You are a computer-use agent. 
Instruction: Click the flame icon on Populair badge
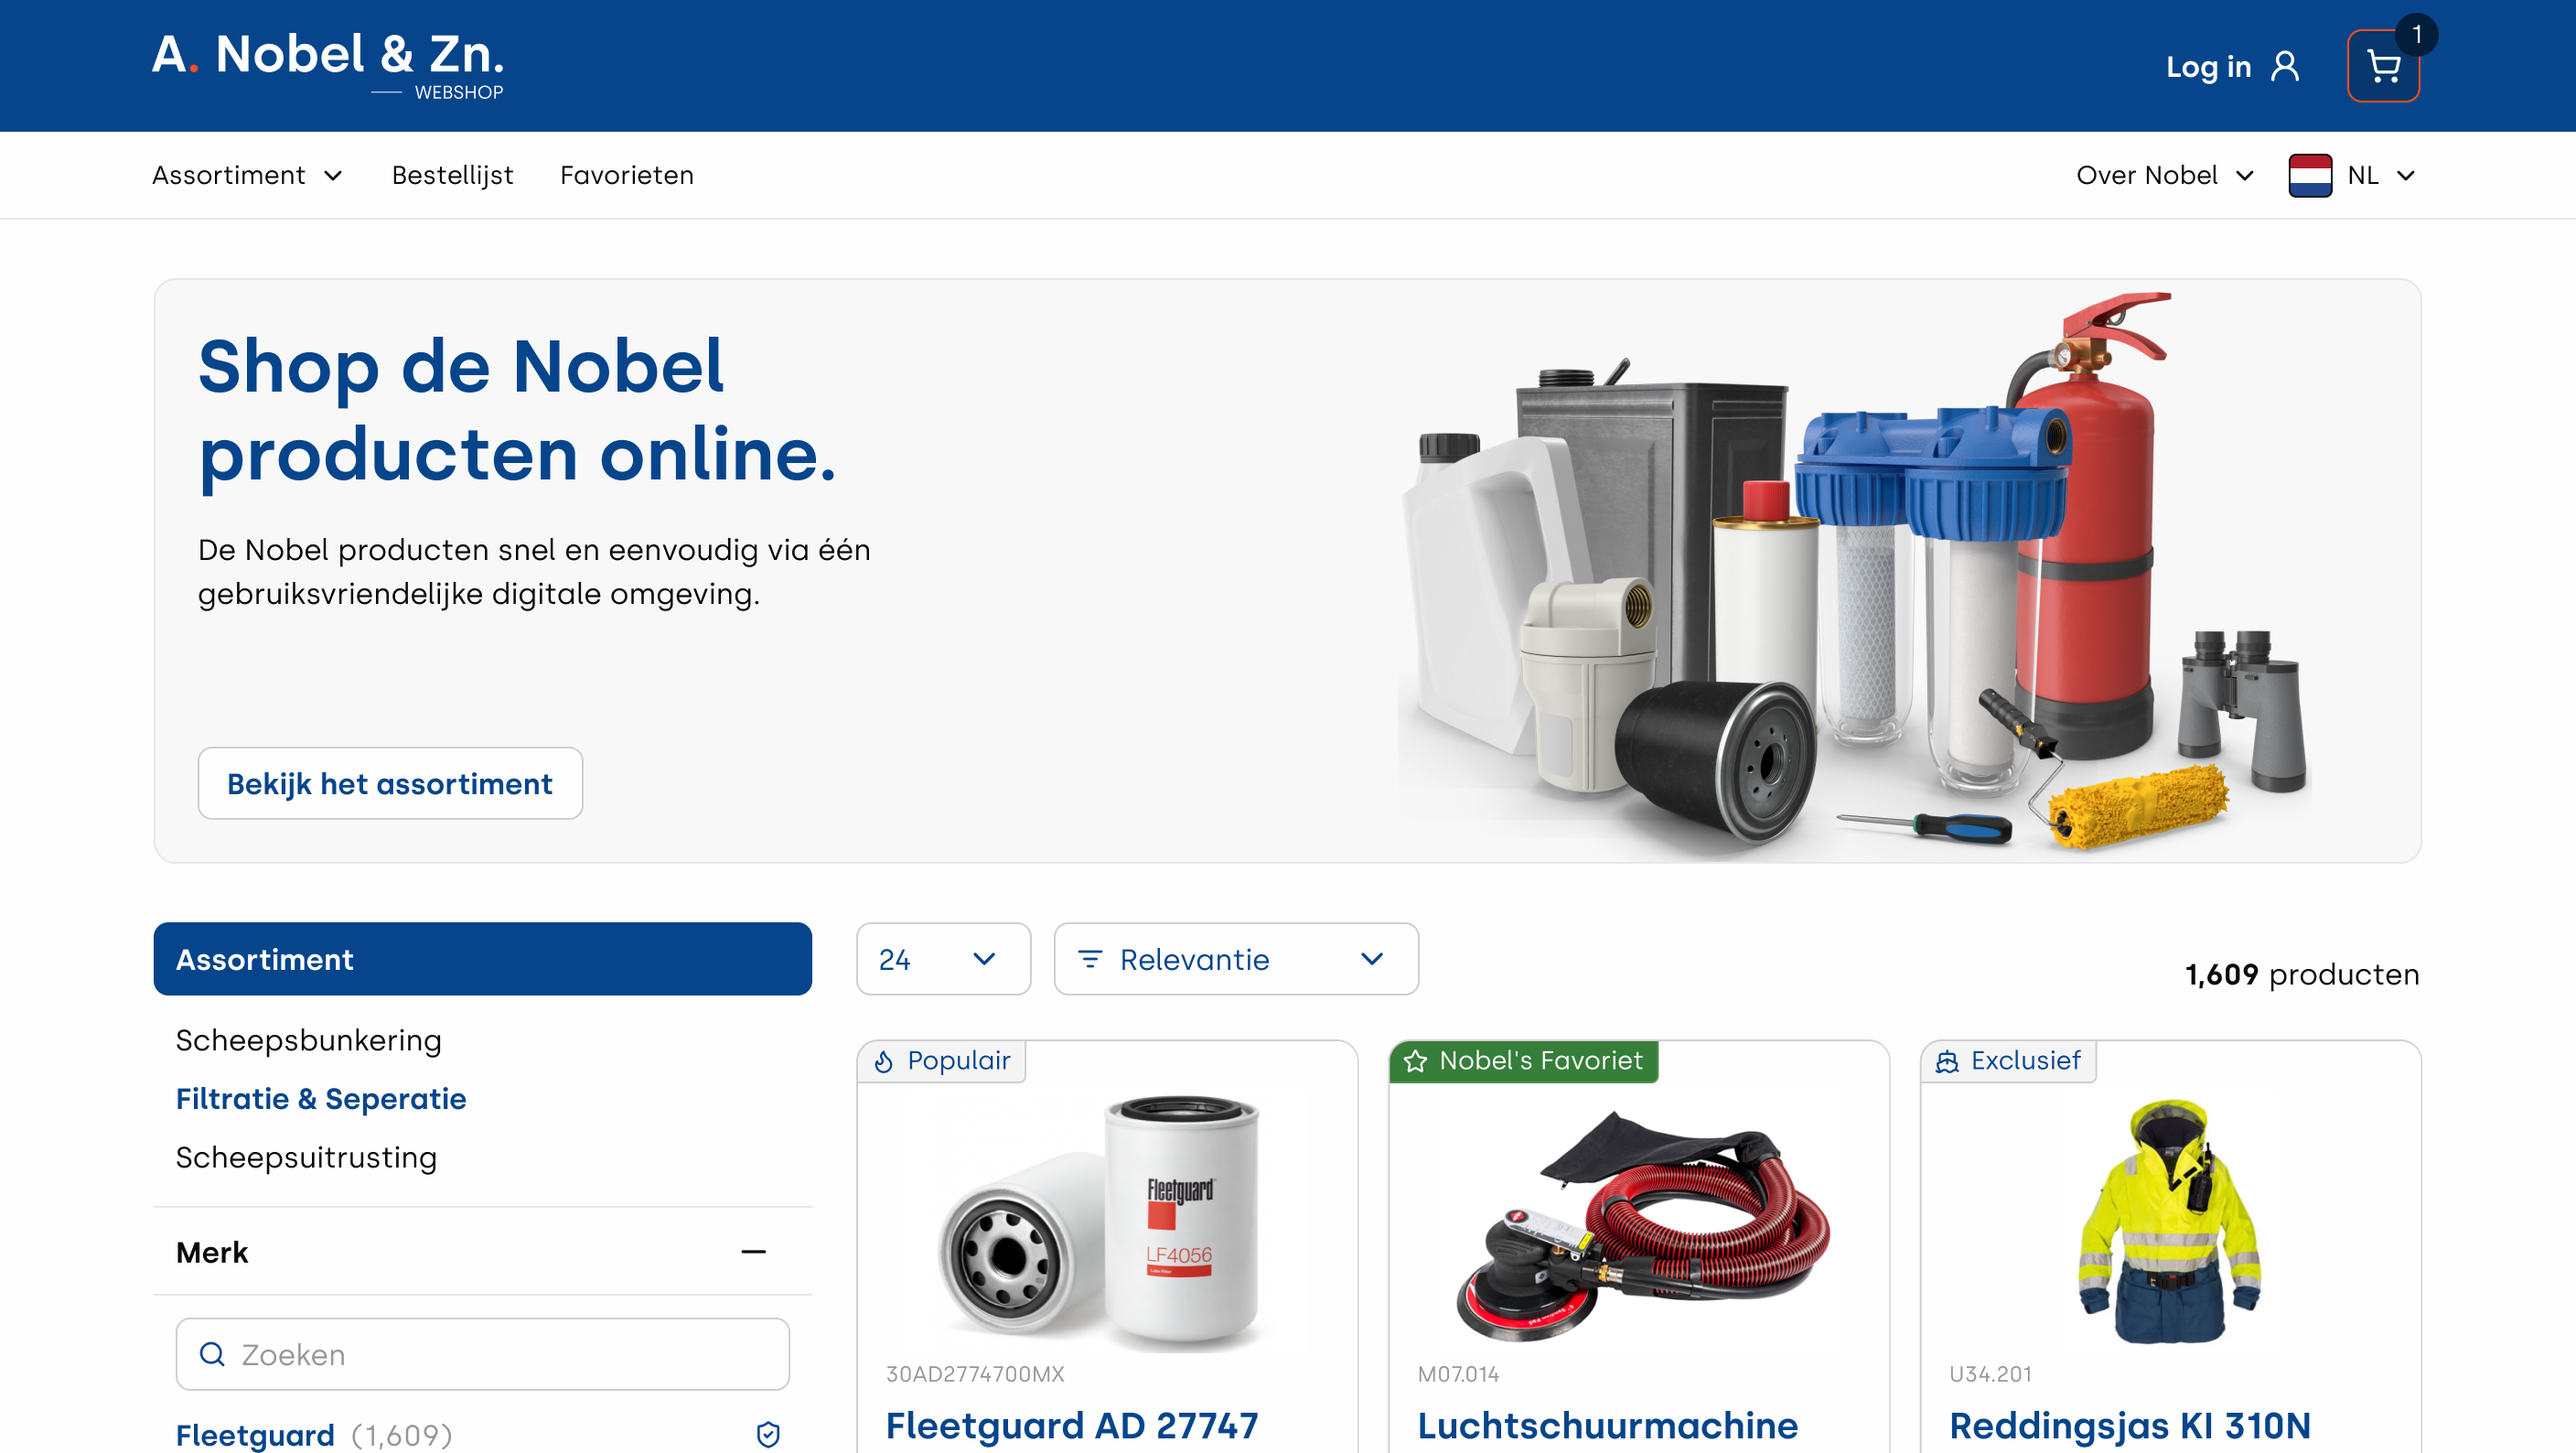(884, 1061)
